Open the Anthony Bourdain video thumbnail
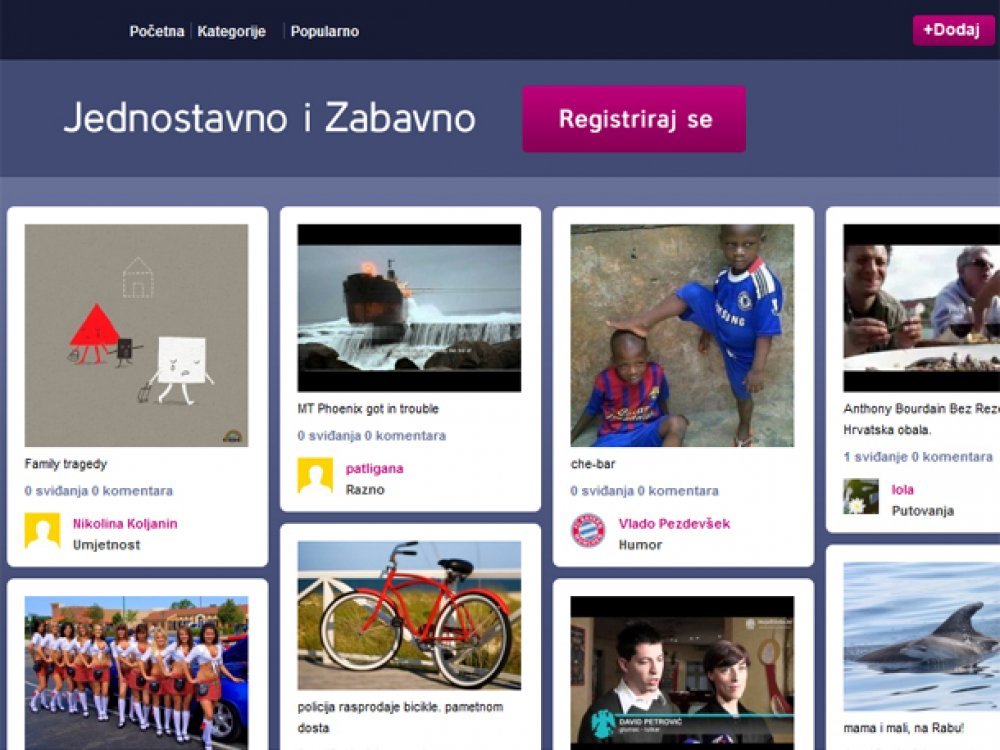The image size is (1000, 750). [922, 308]
